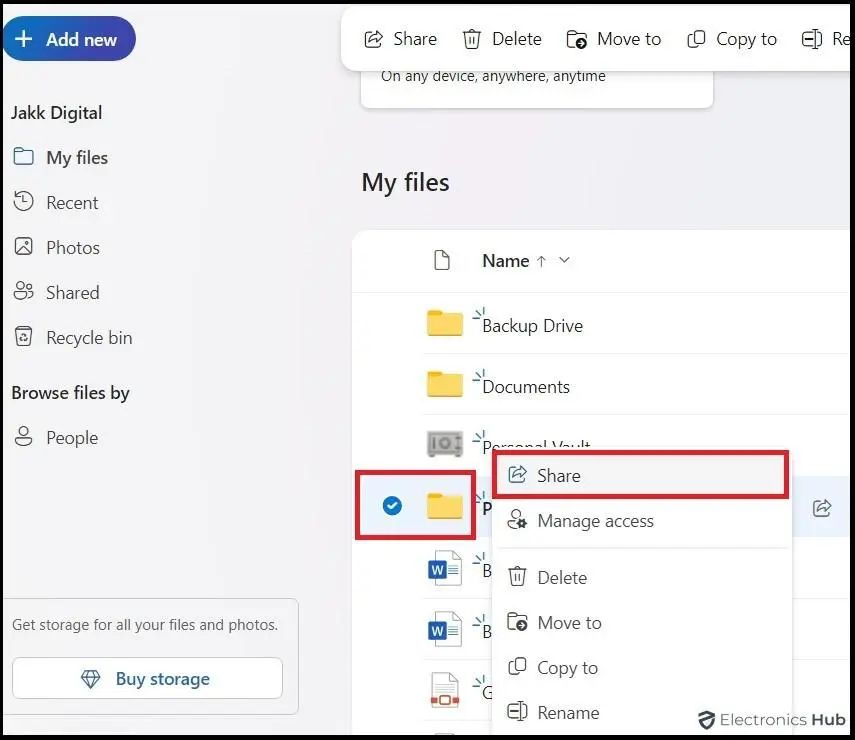Browse files by People
This screenshot has width=855, height=740.
pos(71,438)
